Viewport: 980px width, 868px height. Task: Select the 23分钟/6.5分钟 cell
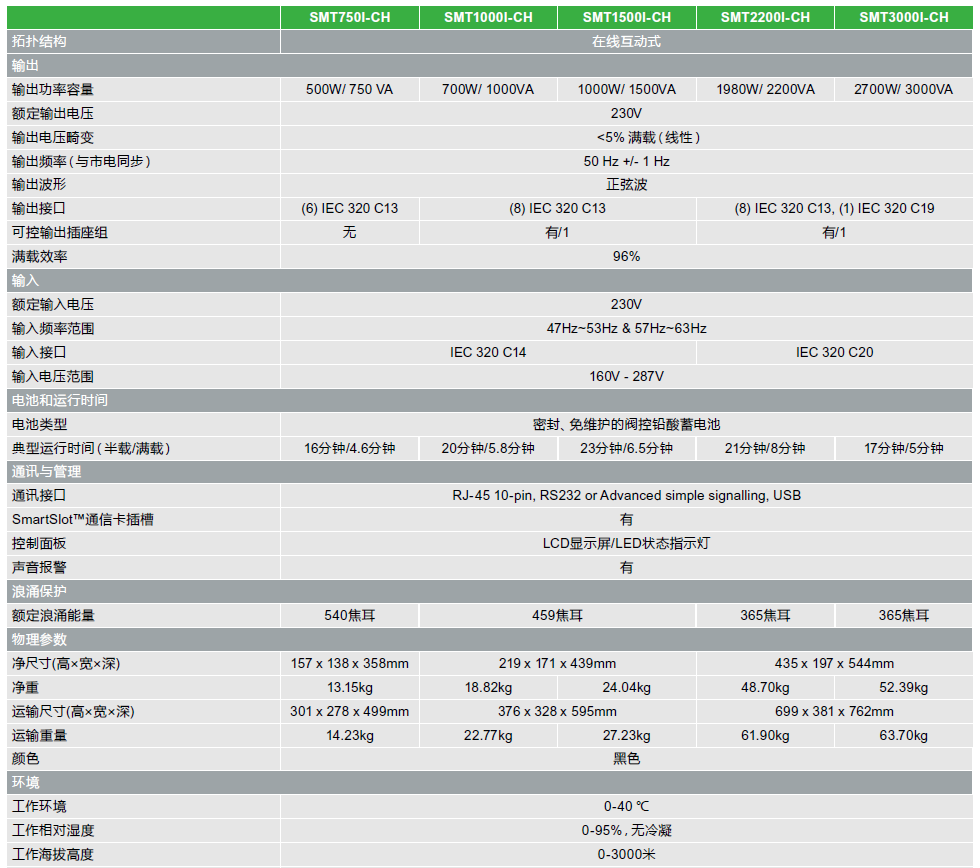tap(627, 448)
